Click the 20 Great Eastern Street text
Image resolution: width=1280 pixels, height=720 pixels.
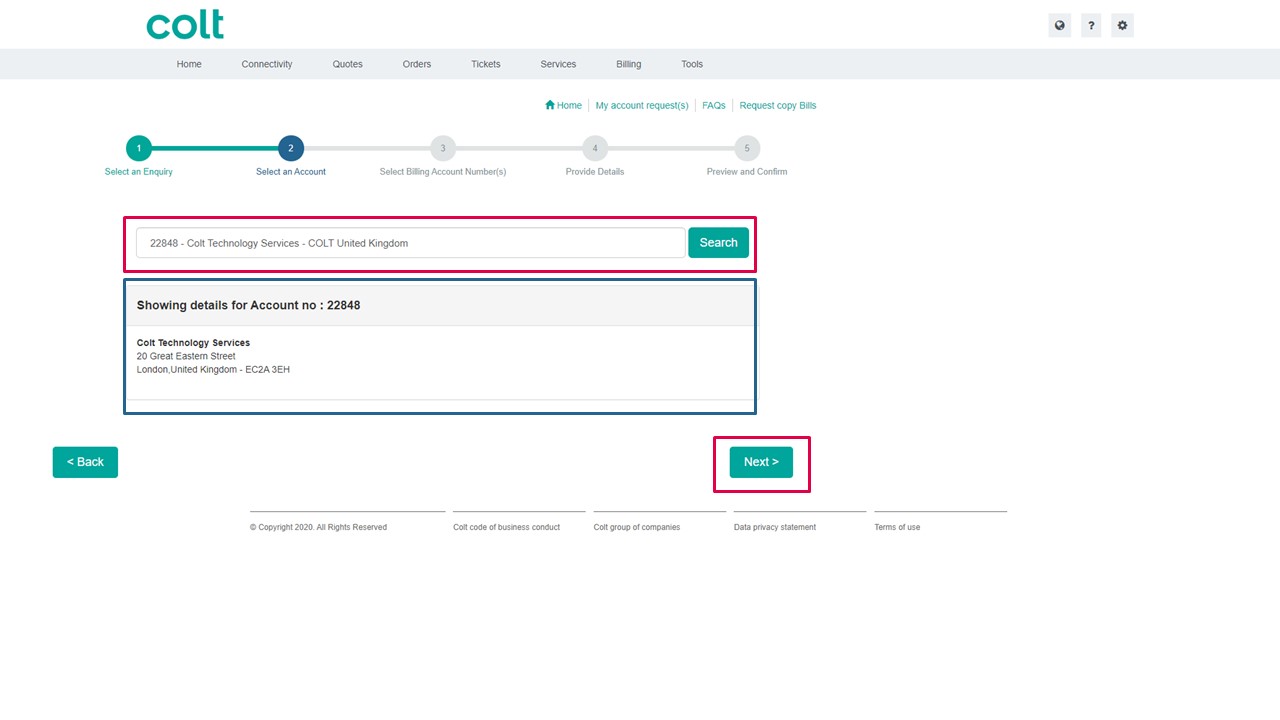click(186, 356)
